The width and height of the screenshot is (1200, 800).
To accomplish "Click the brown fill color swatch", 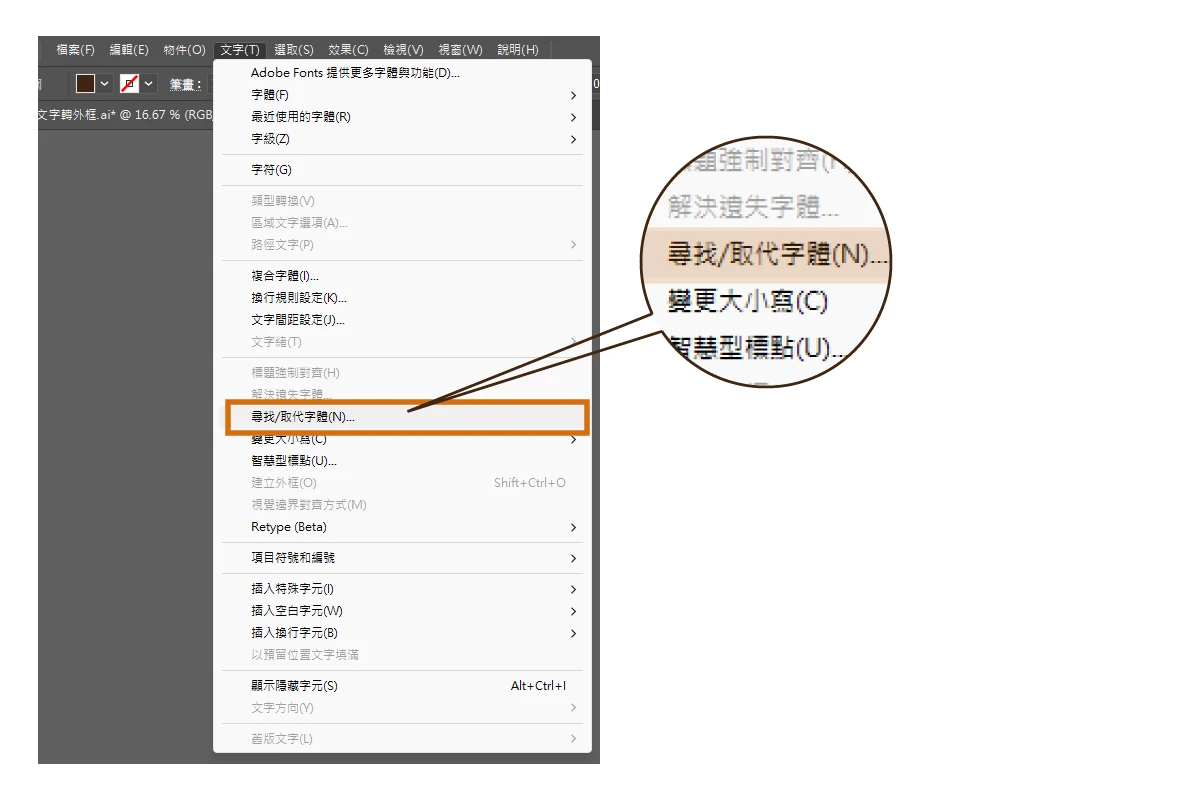I will [86, 83].
